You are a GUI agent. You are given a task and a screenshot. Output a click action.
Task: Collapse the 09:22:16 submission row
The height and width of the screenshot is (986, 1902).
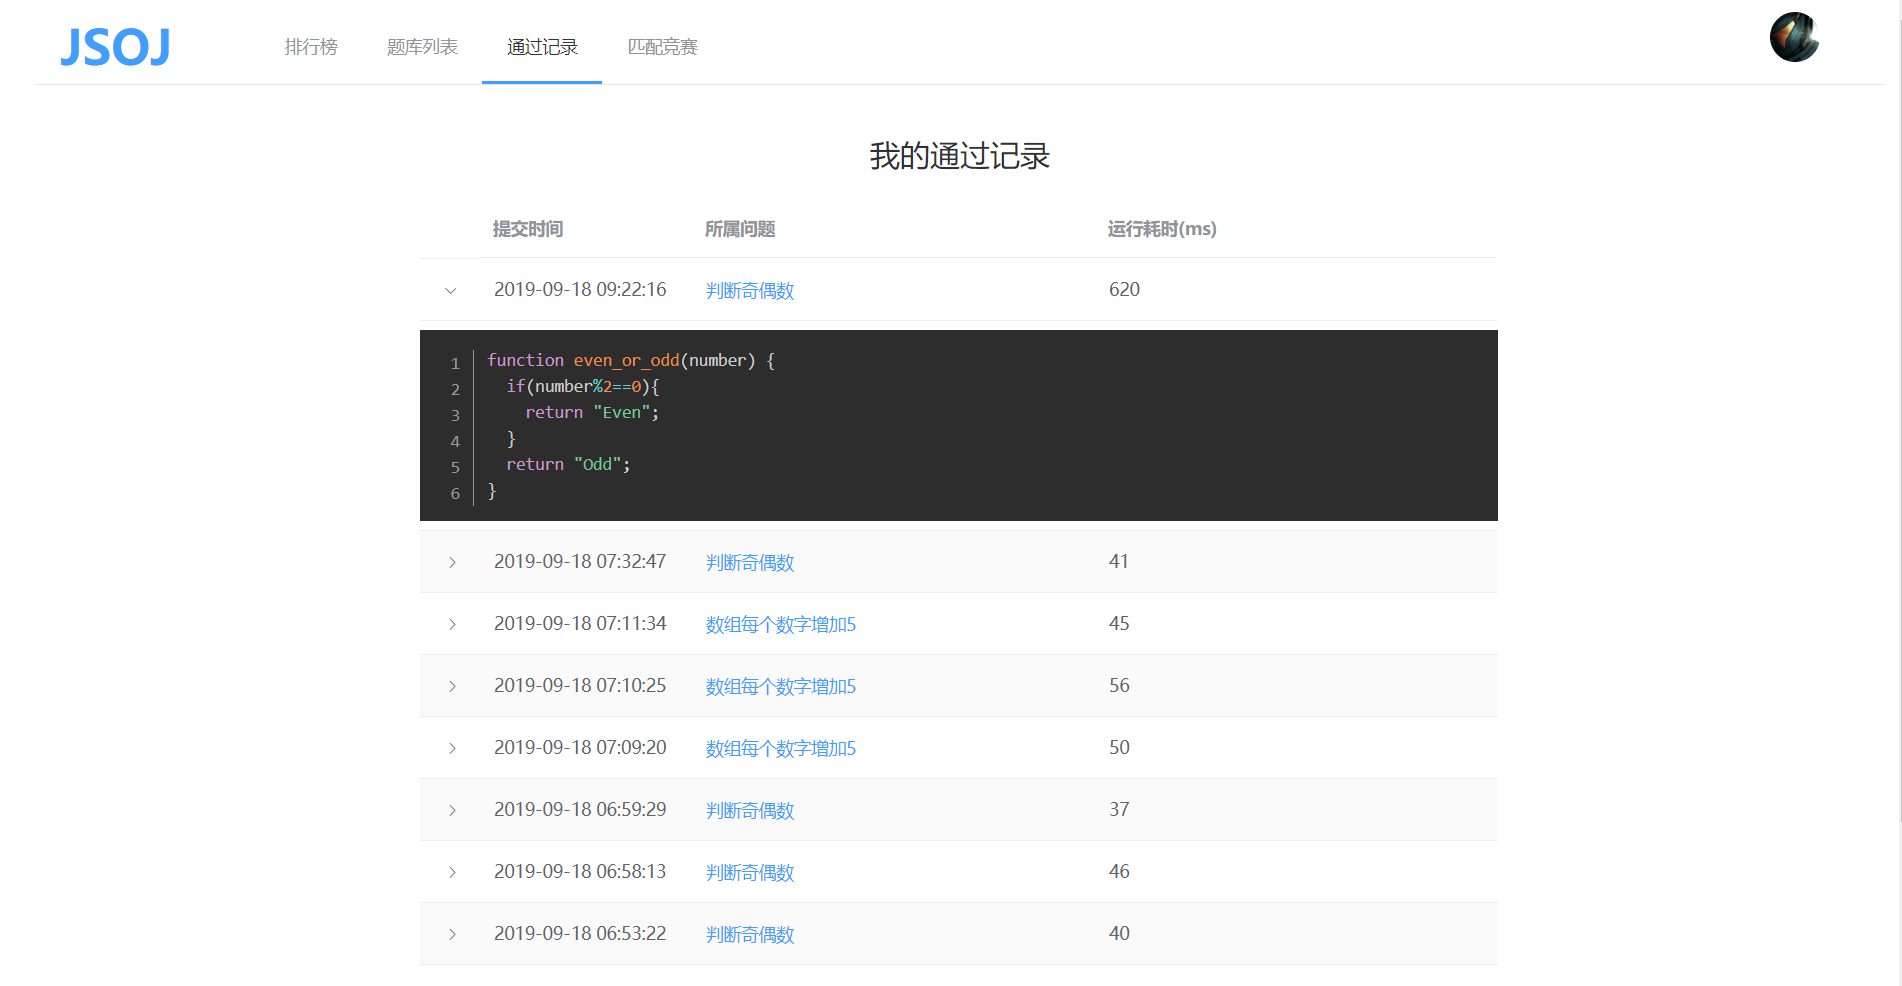(451, 290)
